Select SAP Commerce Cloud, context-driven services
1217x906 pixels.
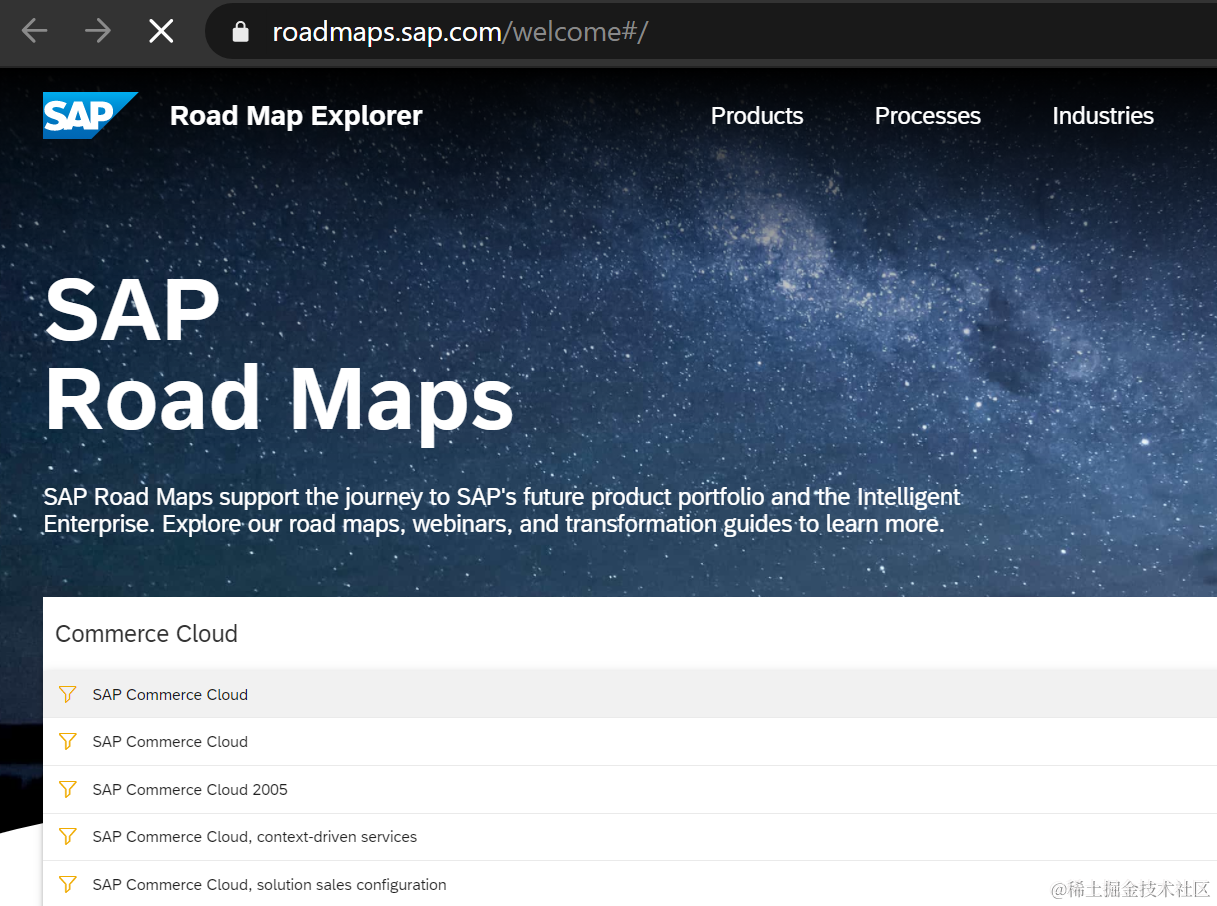coord(630,837)
